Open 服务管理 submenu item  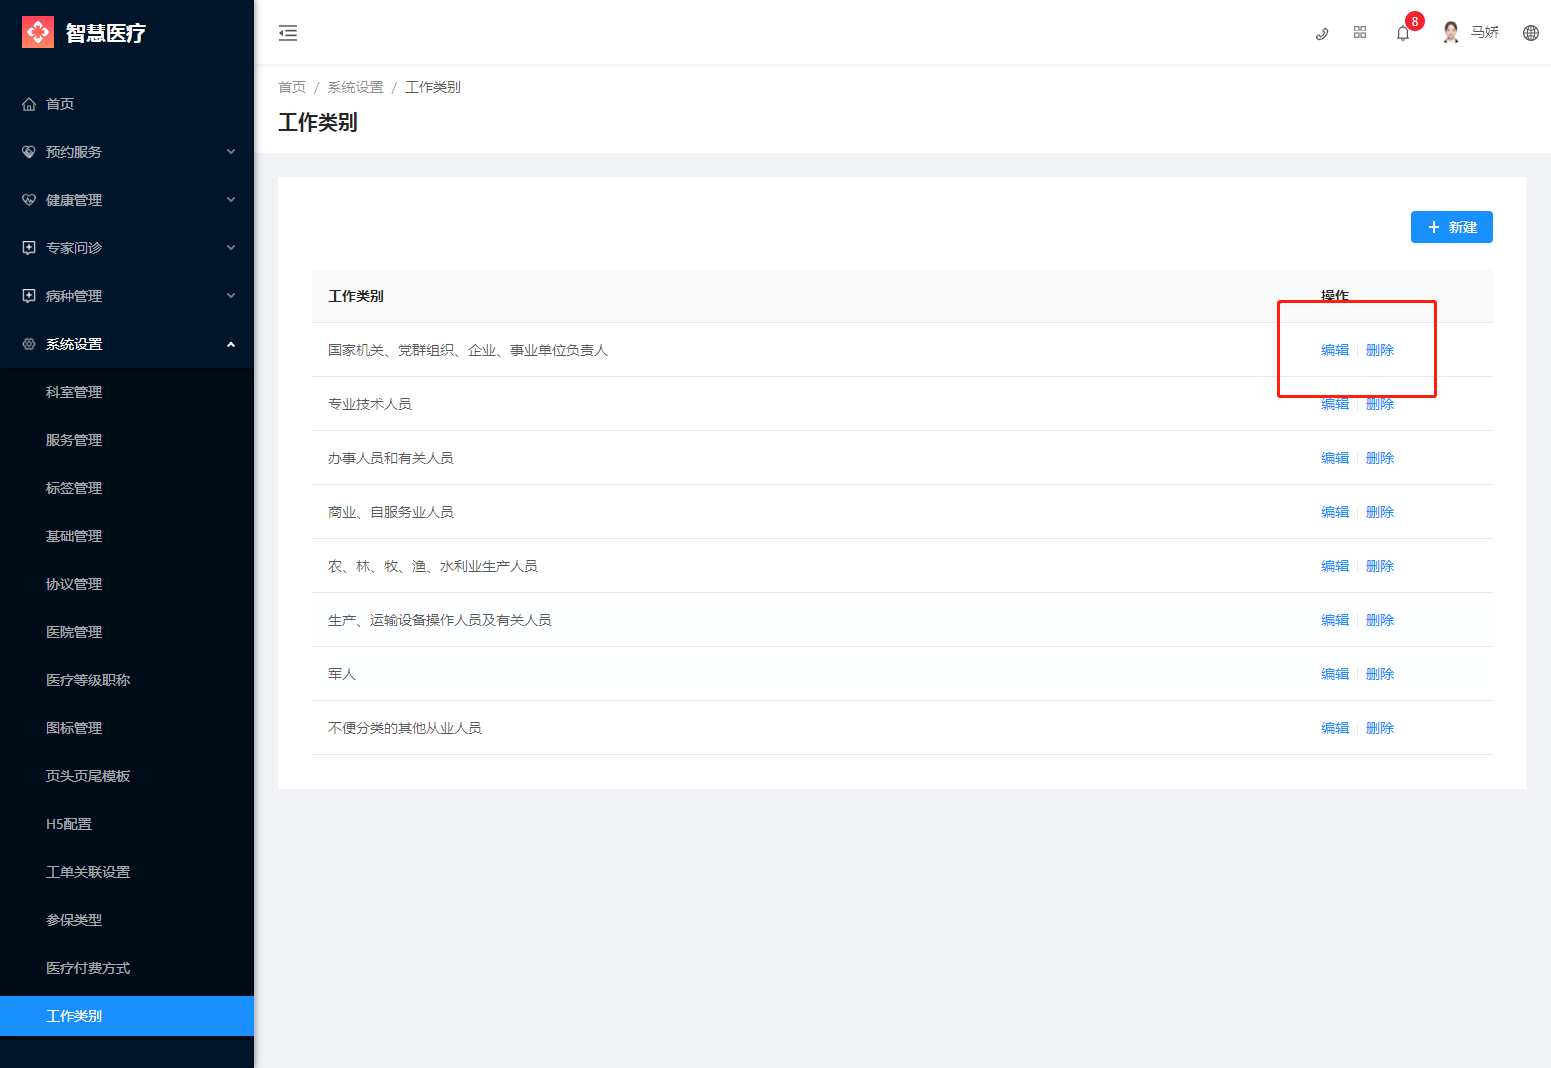coord(127,440)
